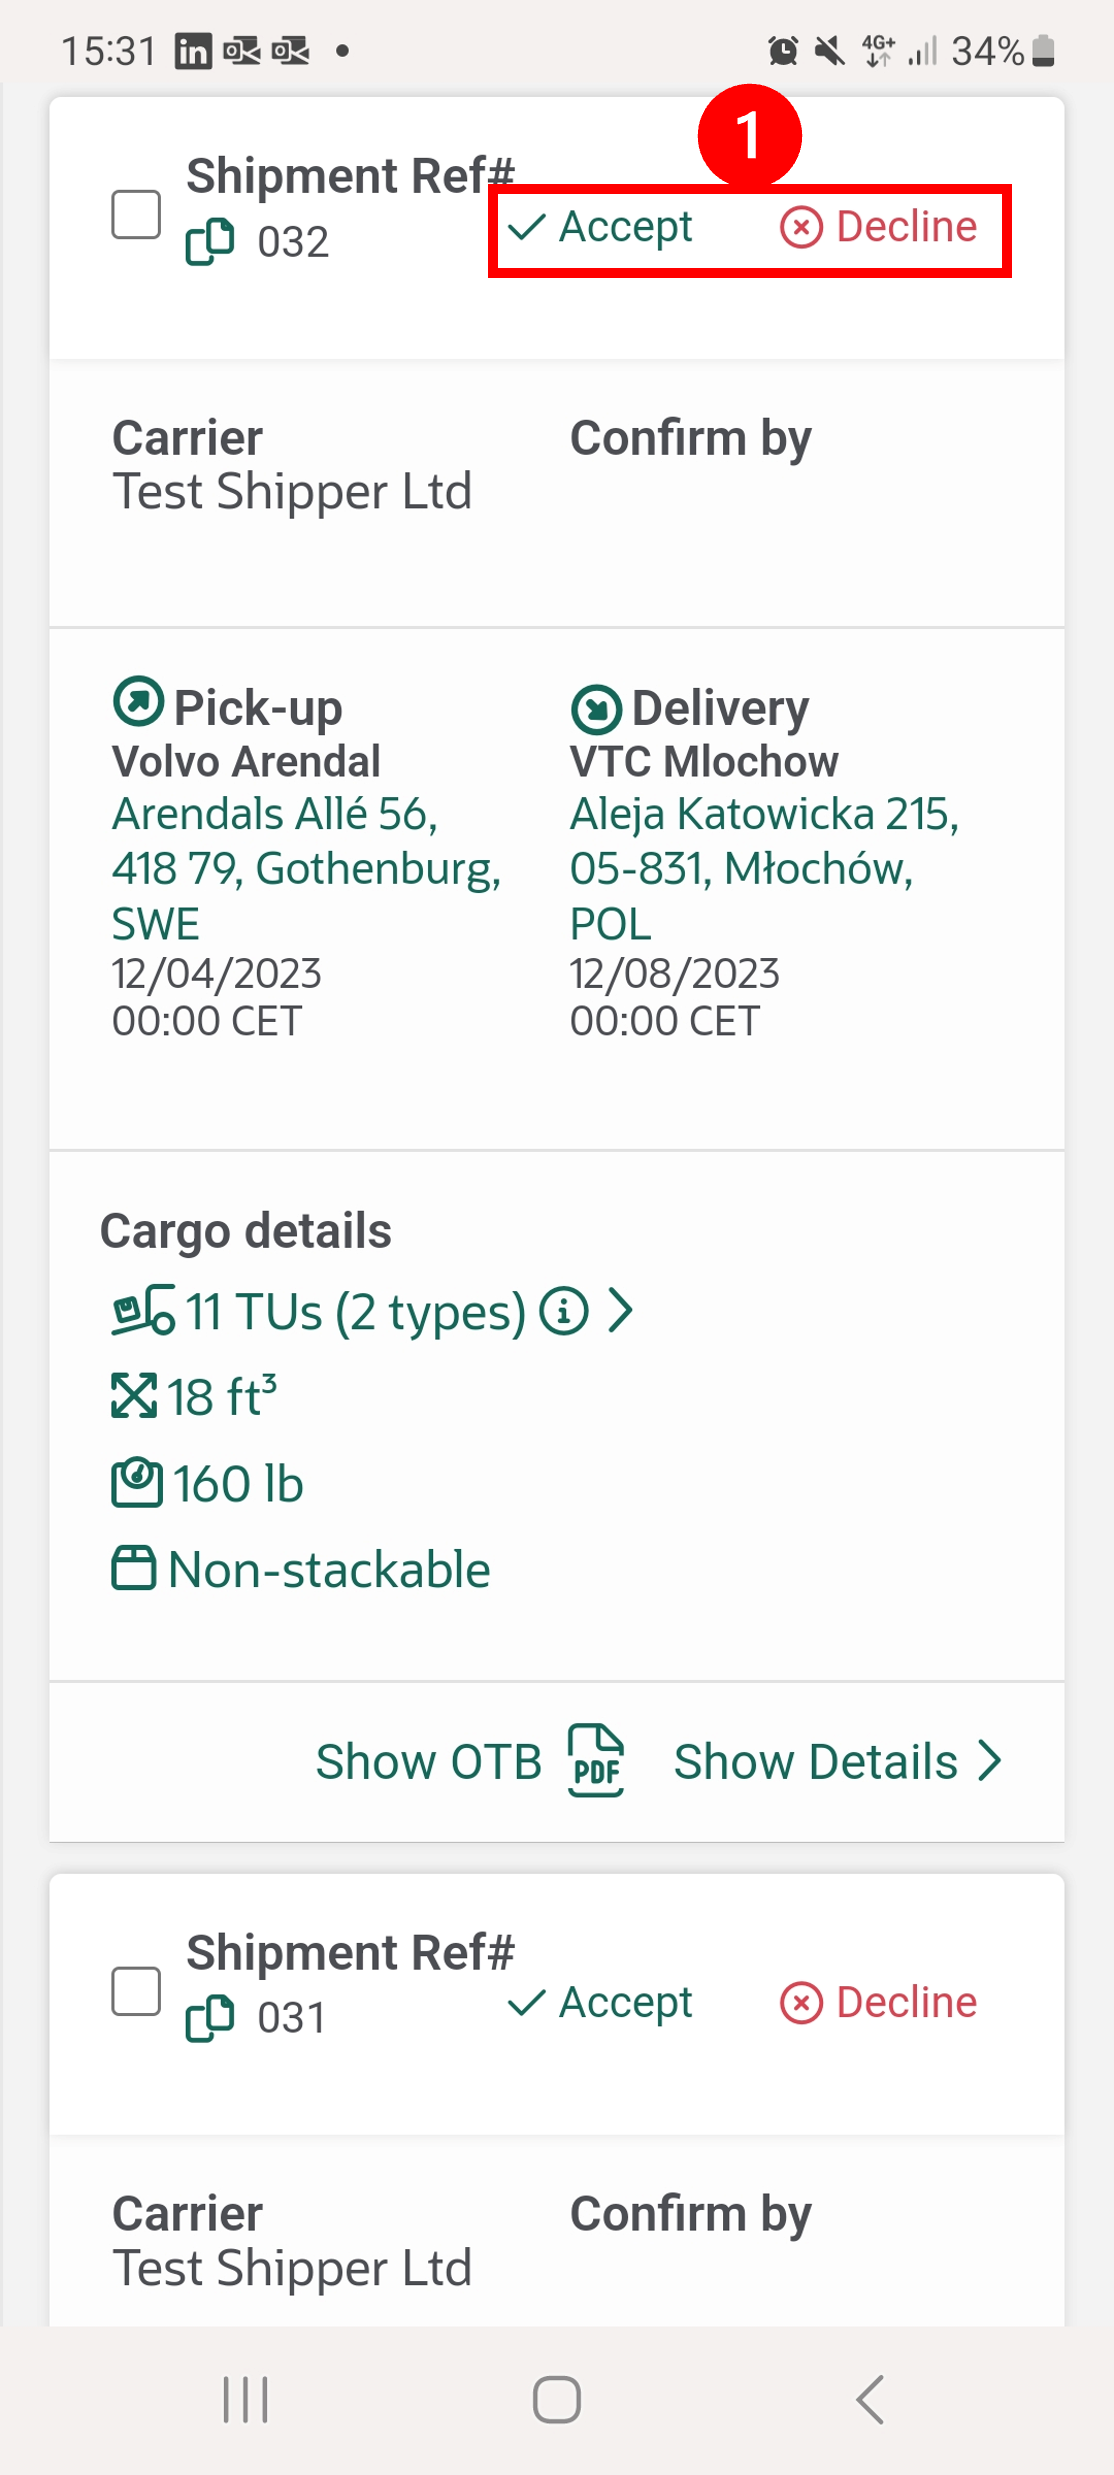Copy shipment reference 032 icon
This screenshot has height=2475, width=1114.
pos(210,241)
